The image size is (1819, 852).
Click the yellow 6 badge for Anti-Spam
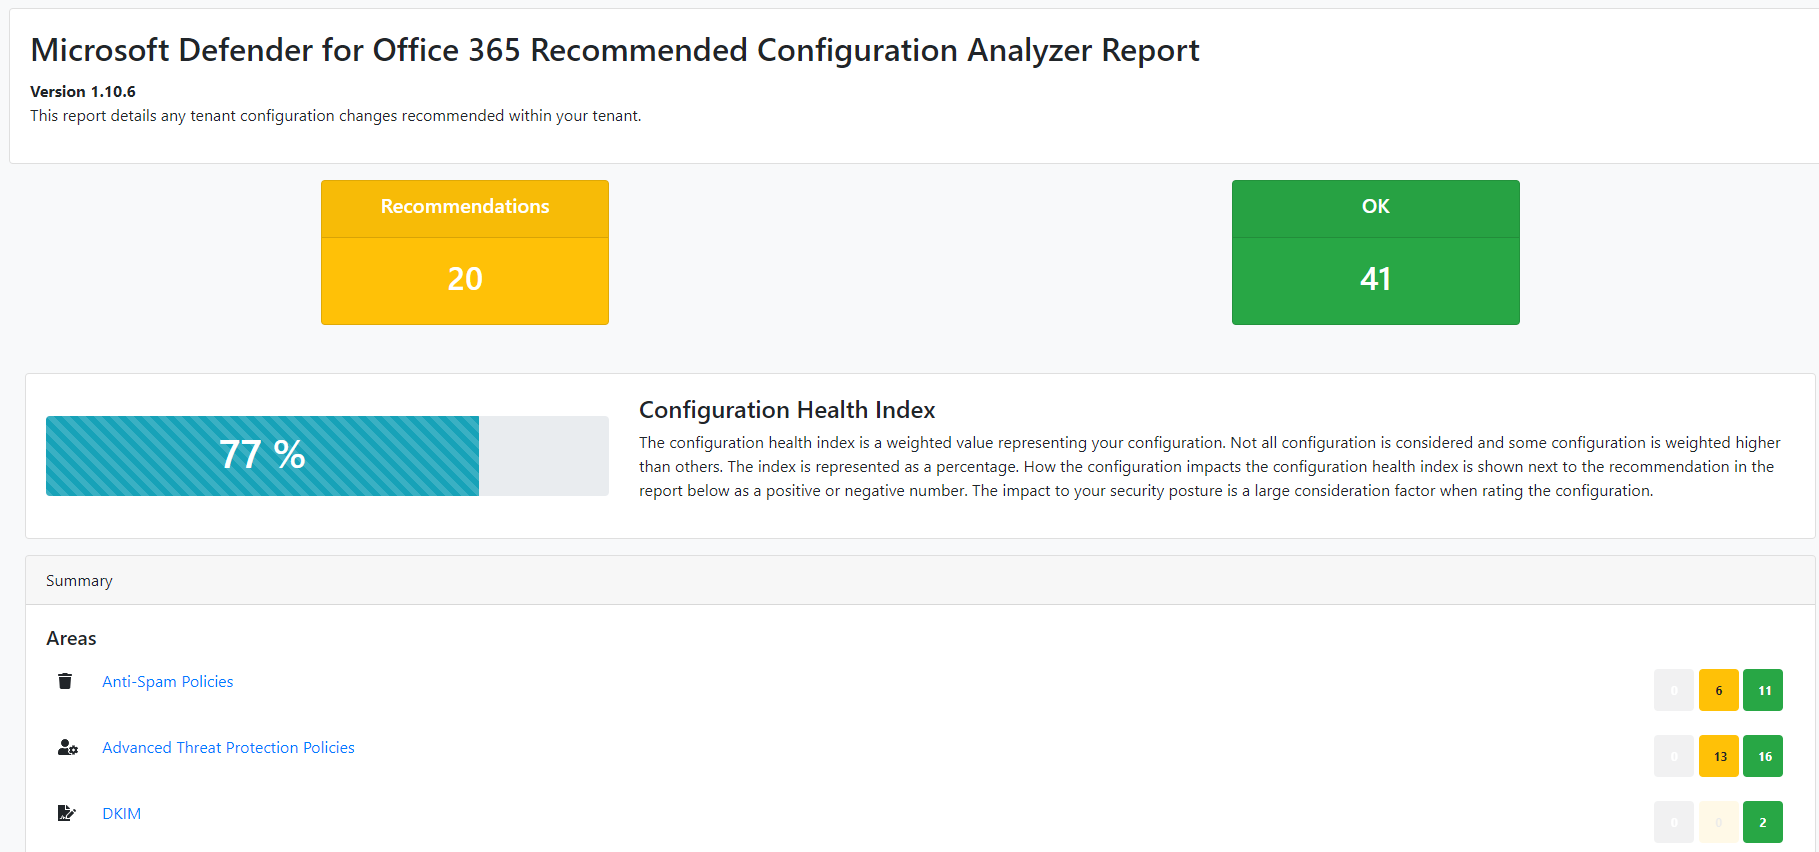(x=1718, y=690)
